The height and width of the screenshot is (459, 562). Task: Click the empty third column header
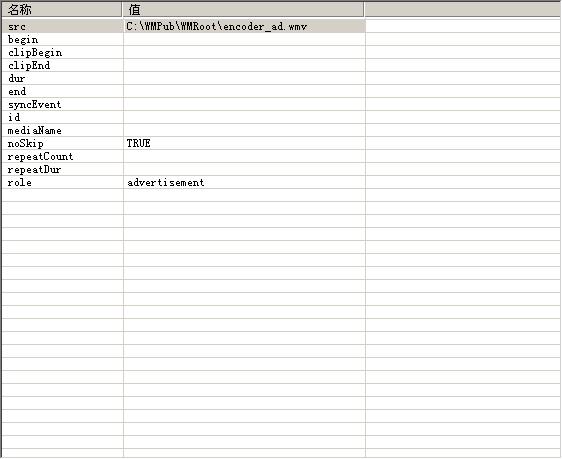pos(463,10)
